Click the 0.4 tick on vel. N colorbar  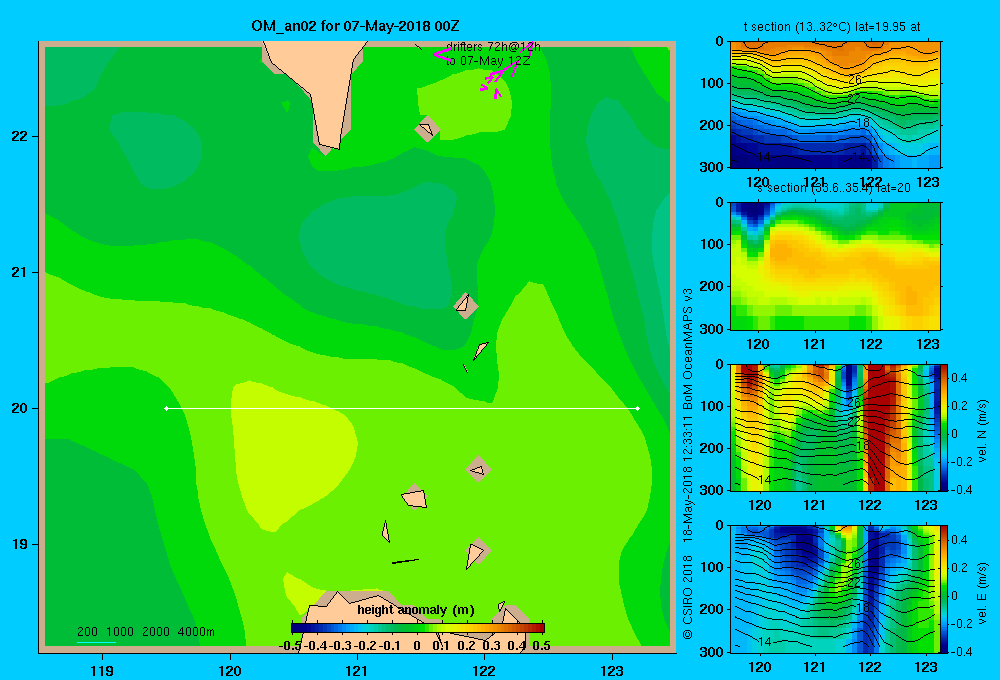[960, 378]
